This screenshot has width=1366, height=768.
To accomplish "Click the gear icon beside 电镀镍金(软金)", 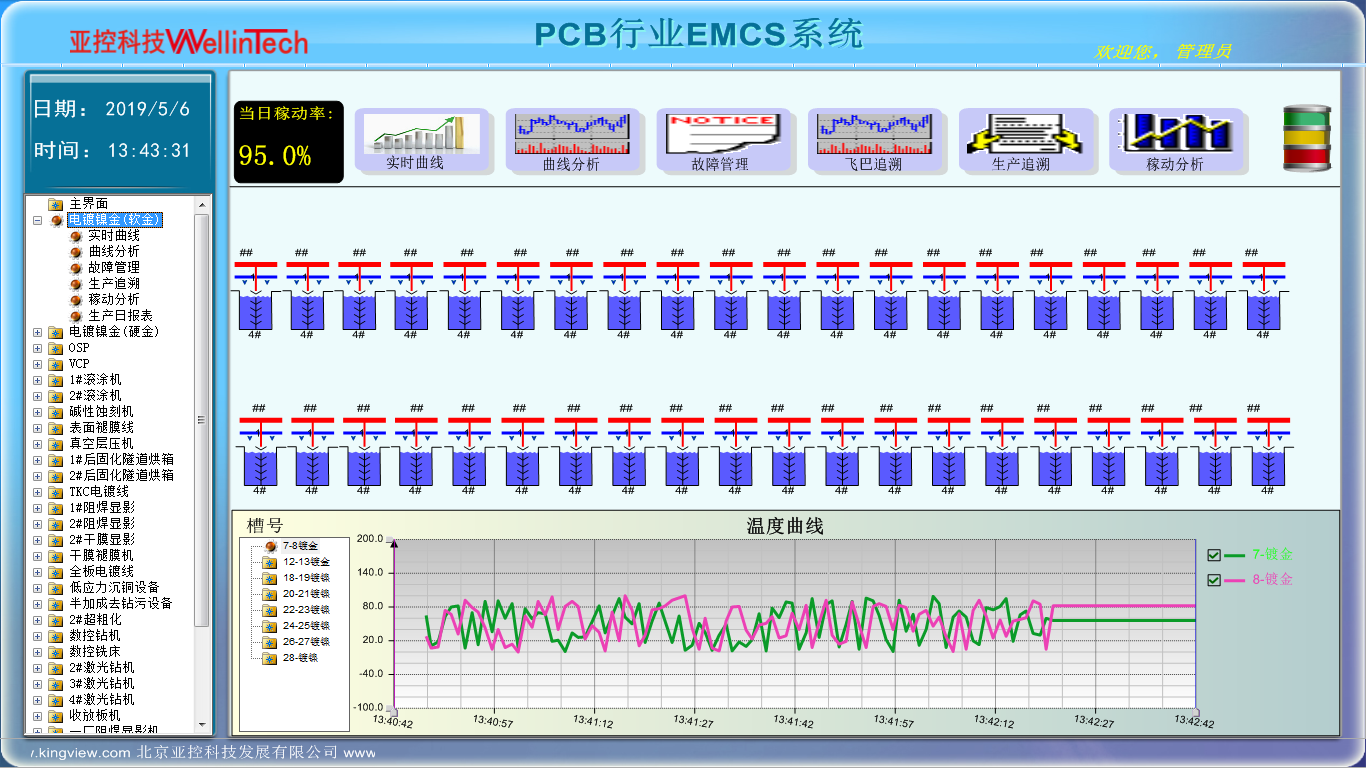I will (56, 220).
